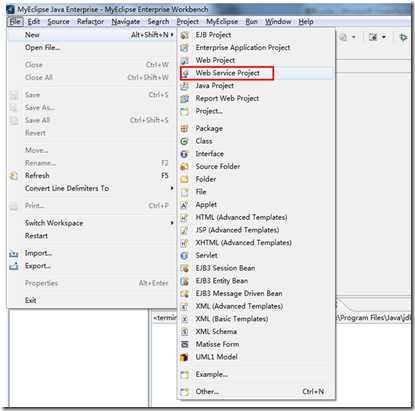Image resolution: width=415 pixels, height=411 pixels.
Task: Open the Refactor menu
Action: point(90,22)
